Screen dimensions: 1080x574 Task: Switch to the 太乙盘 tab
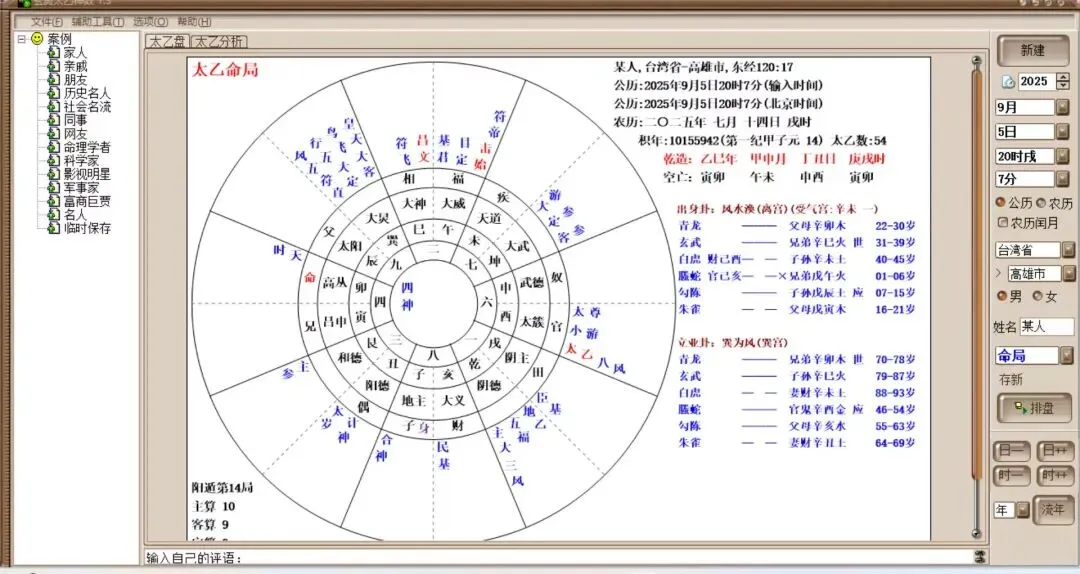167,41
